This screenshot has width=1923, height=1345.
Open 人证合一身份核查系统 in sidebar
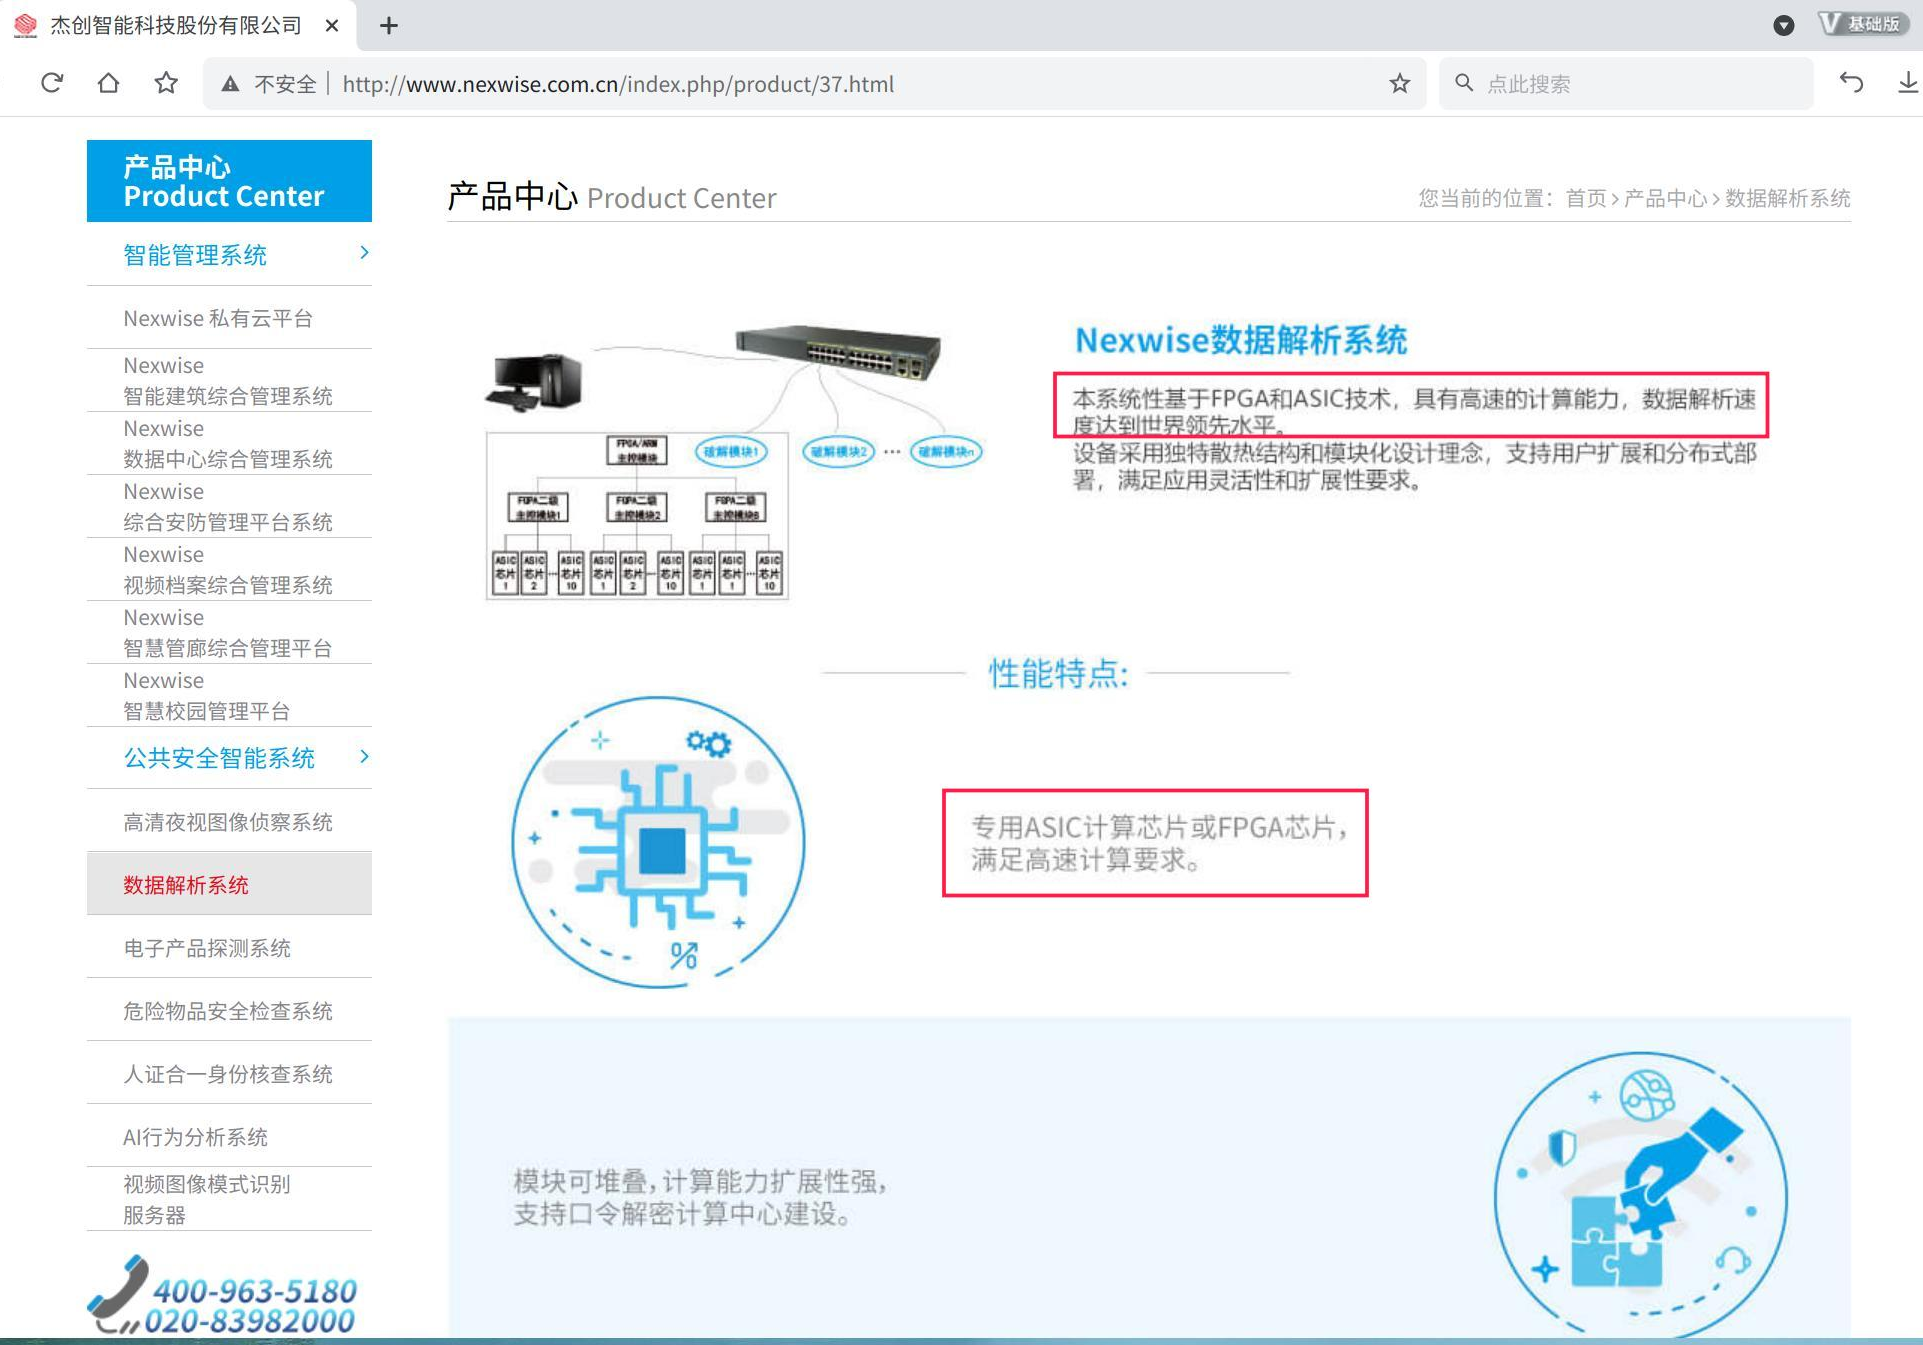pyautogui.click(x=229, y=1074)
